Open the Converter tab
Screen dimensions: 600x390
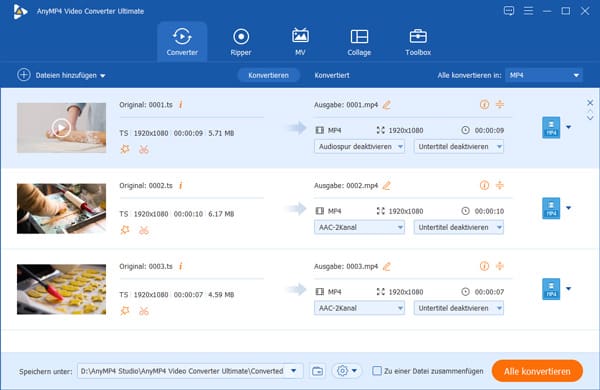point(182,42)
